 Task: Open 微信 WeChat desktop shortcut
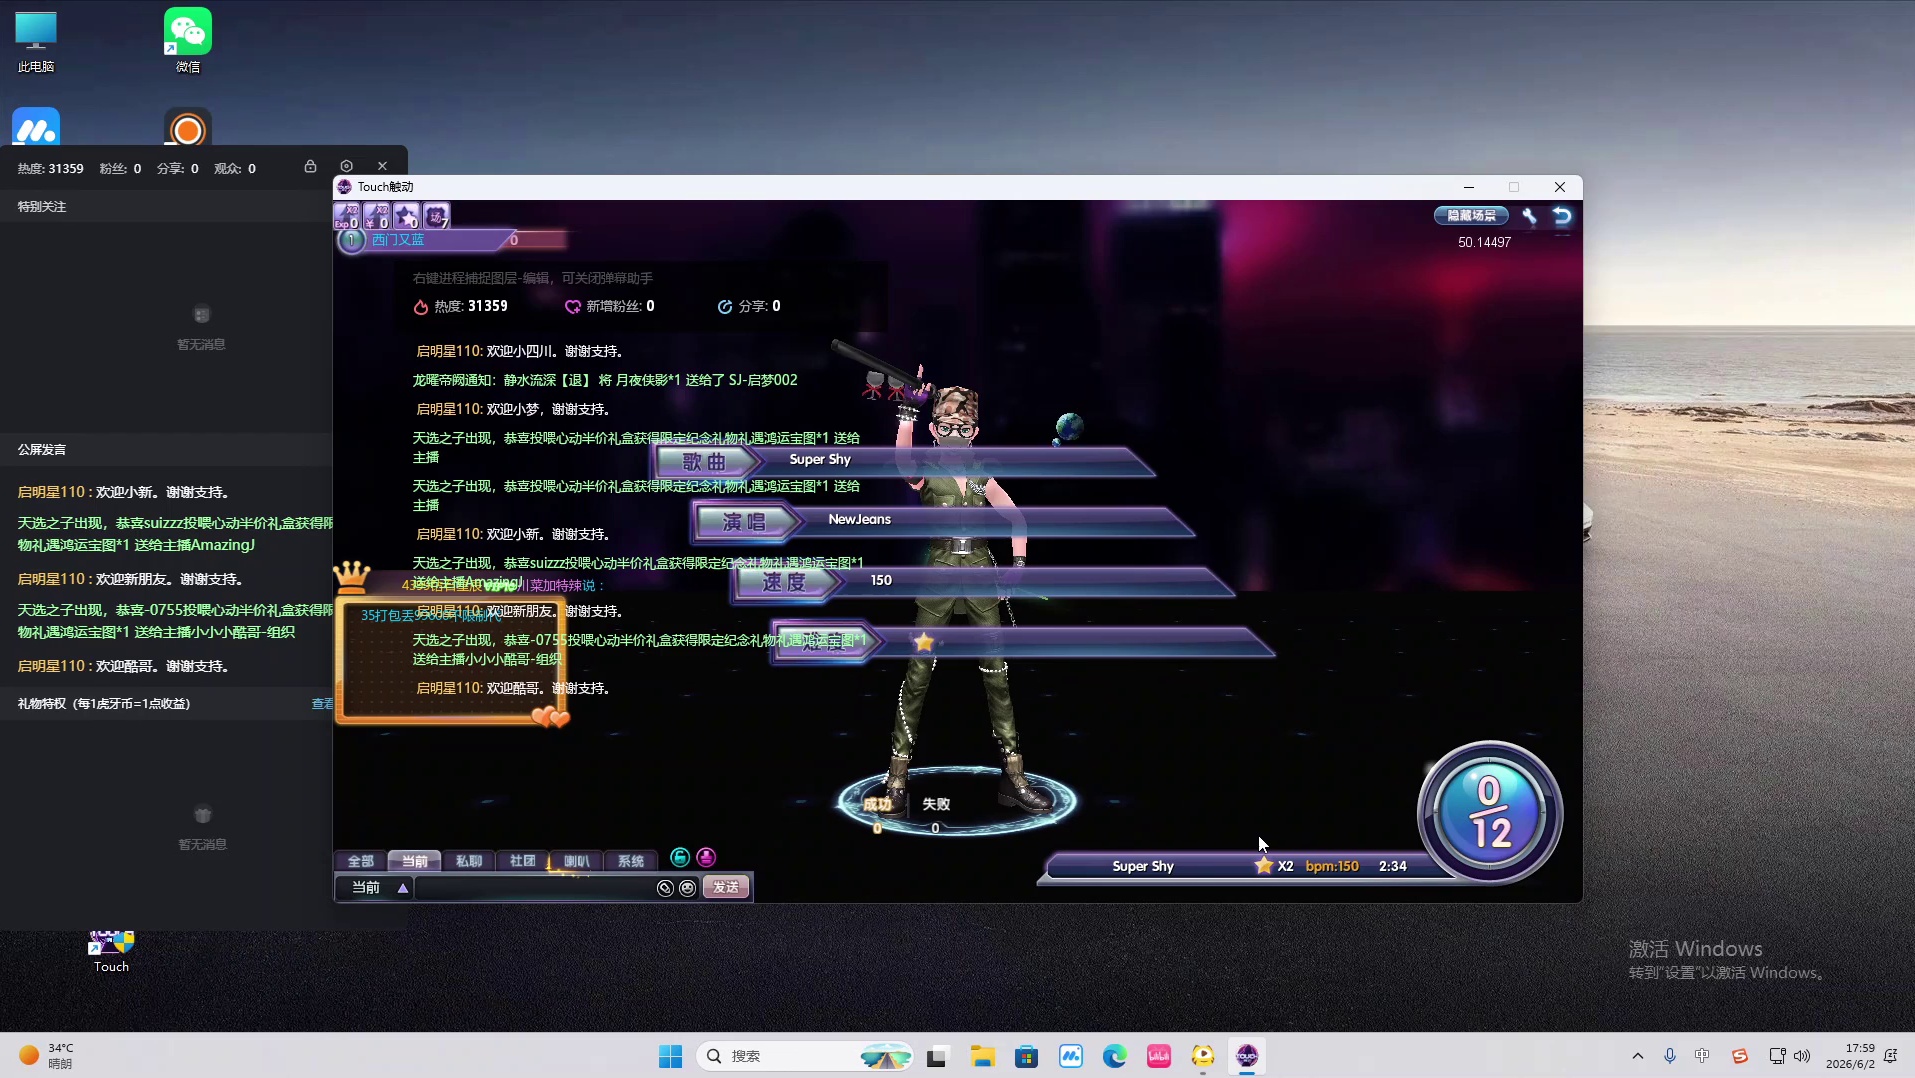coord(188,40)
